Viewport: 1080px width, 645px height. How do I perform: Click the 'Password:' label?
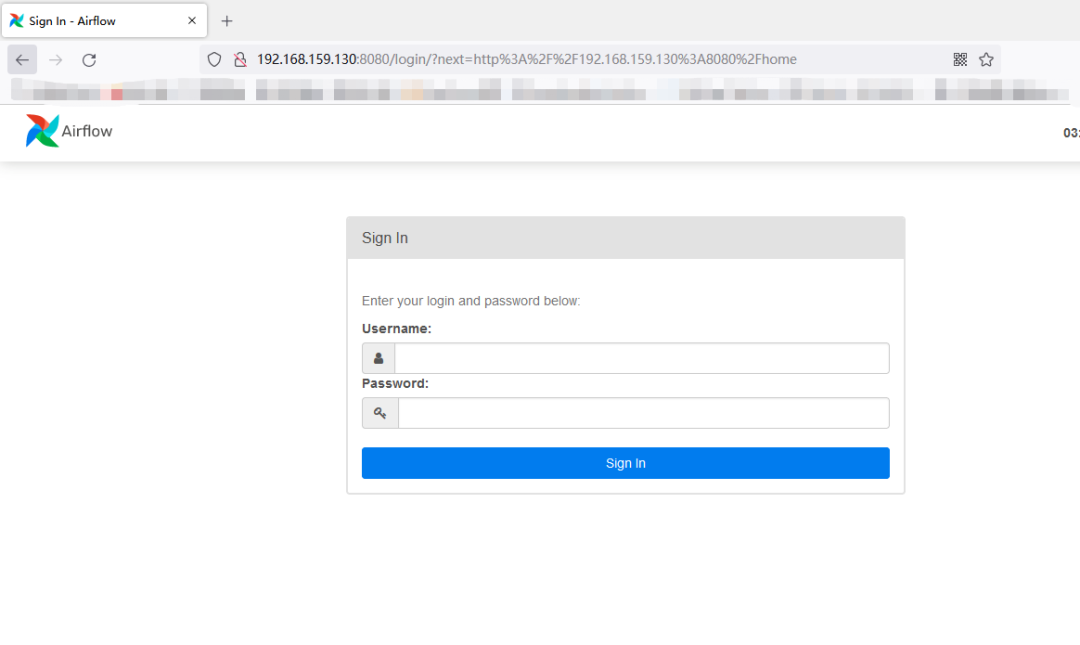point(395,383)
